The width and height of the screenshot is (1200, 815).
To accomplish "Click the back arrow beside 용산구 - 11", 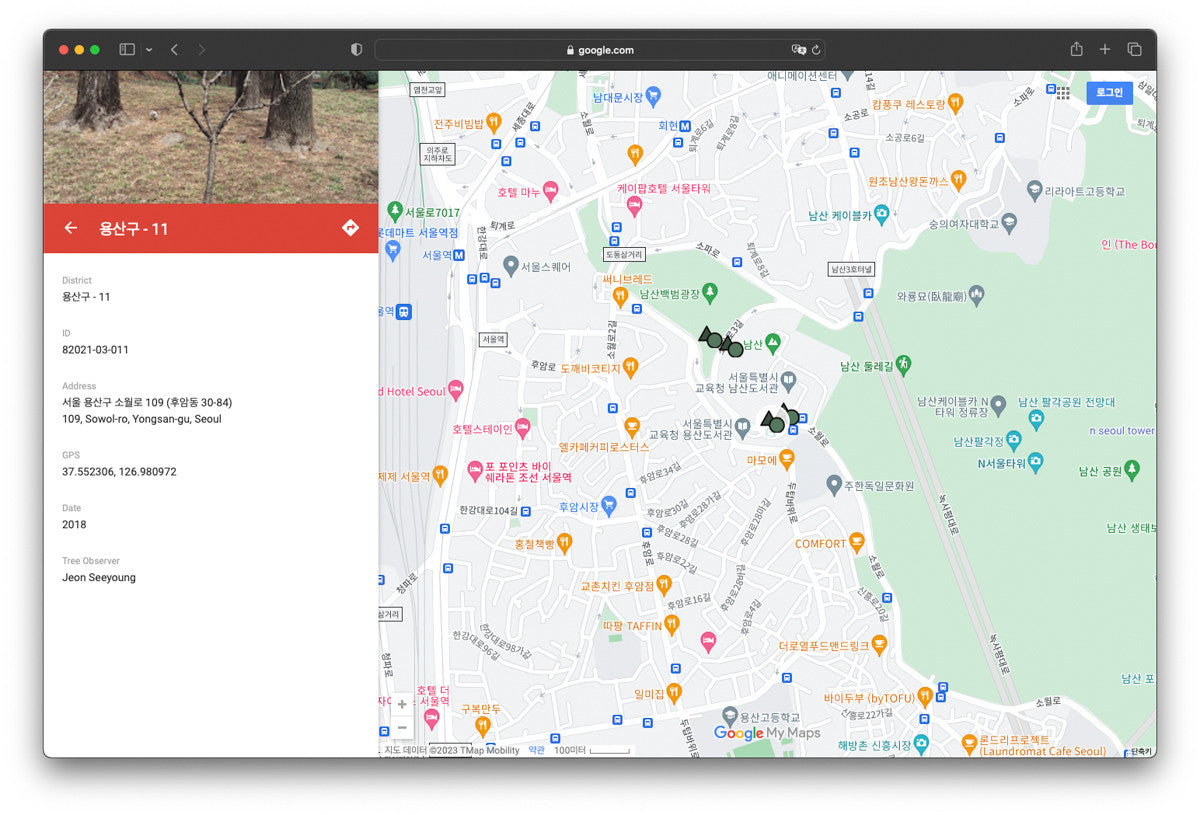I will point(70,228).
